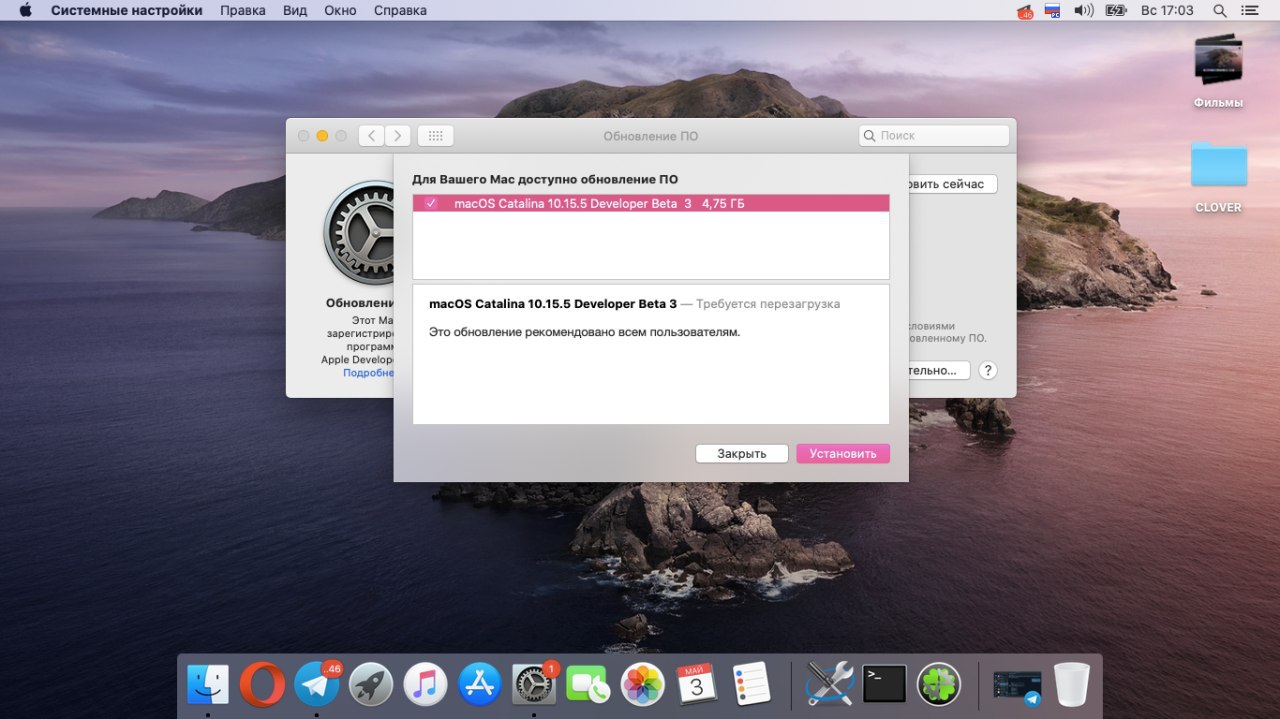Select the CLOVER folder on desktop
Screen dimensions: 1280x719
[1218, 178]
